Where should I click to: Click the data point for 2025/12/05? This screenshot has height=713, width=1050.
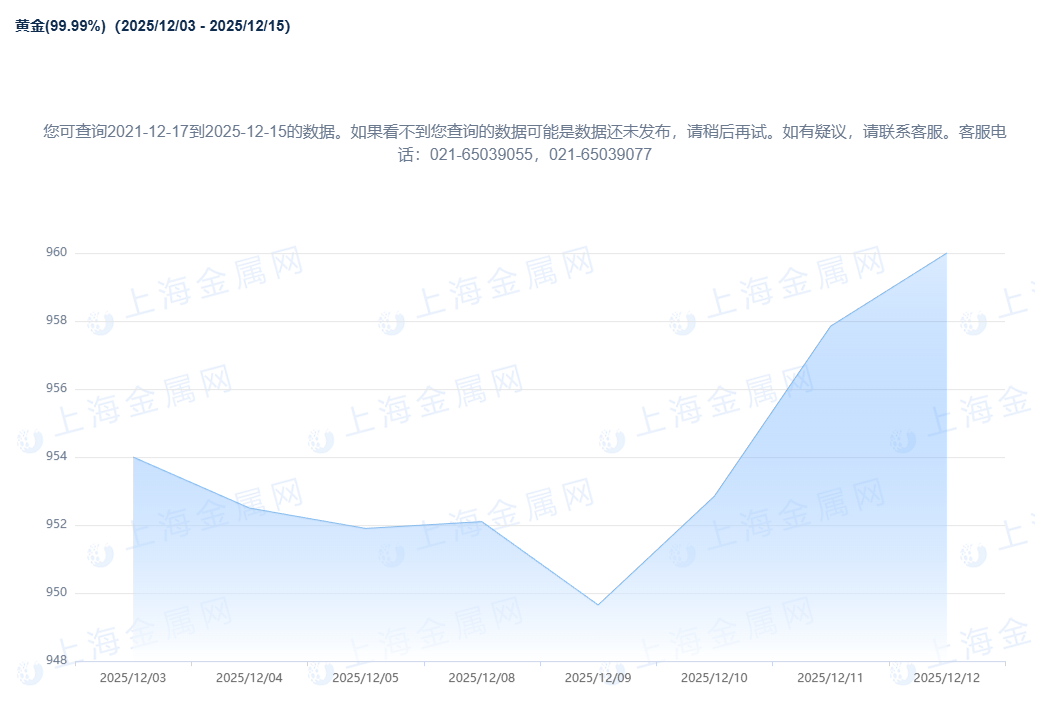(365, 528)
